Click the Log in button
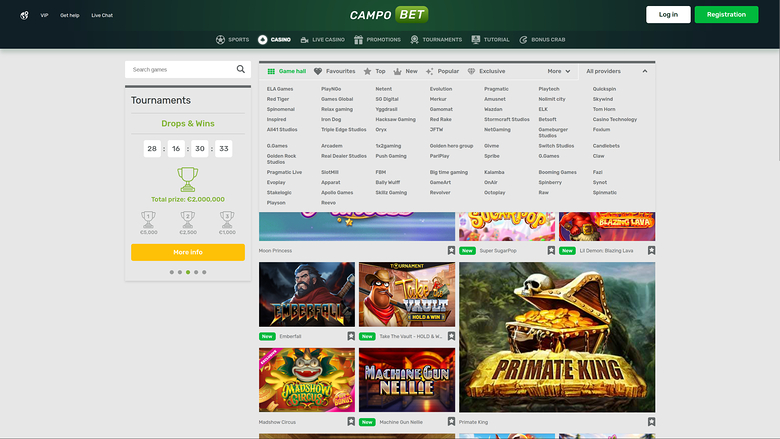 pyautogui.click(x=668, y=14)
